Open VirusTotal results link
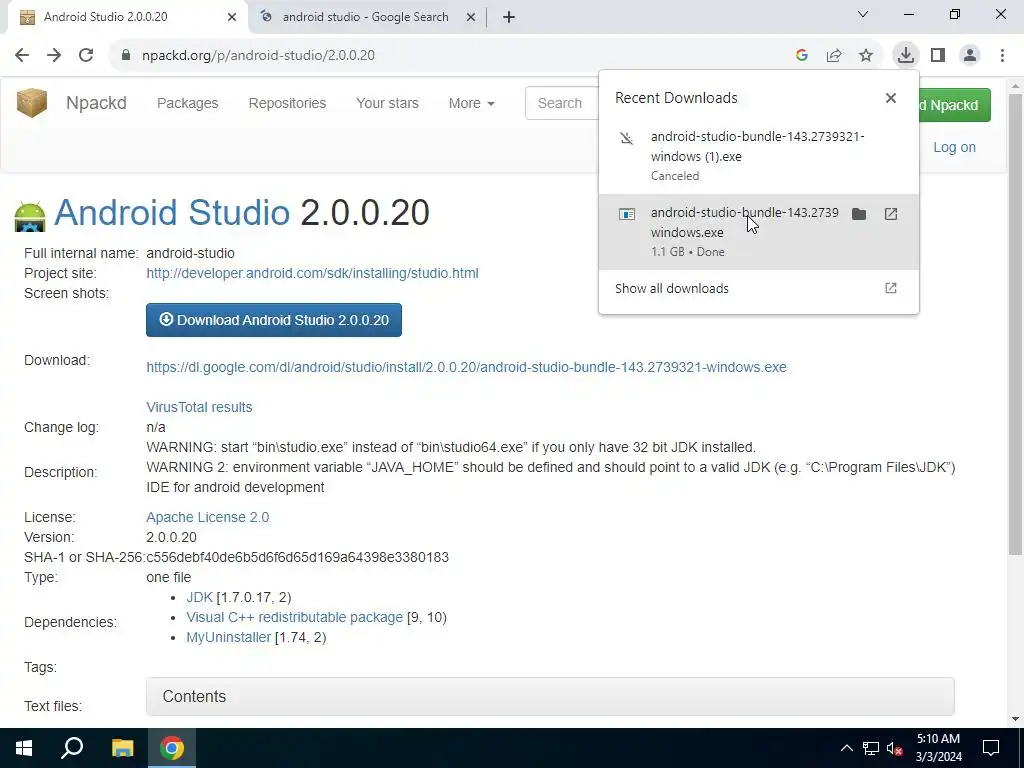The width and height of the screenshot is (1024, 768). 199,407
